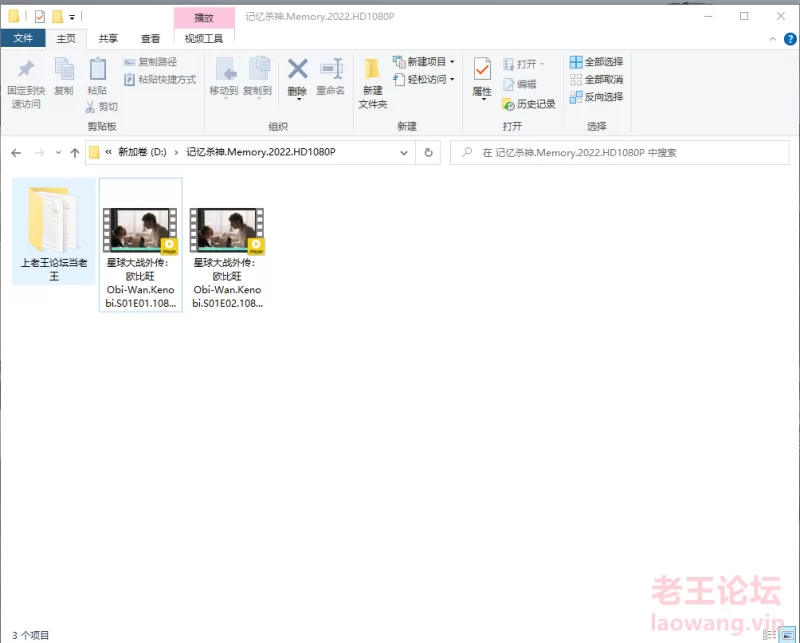800x643 pixels.
Task: Open the recent locations dropdown chevron
Action: pyautogui.click(x=58, y=153)
